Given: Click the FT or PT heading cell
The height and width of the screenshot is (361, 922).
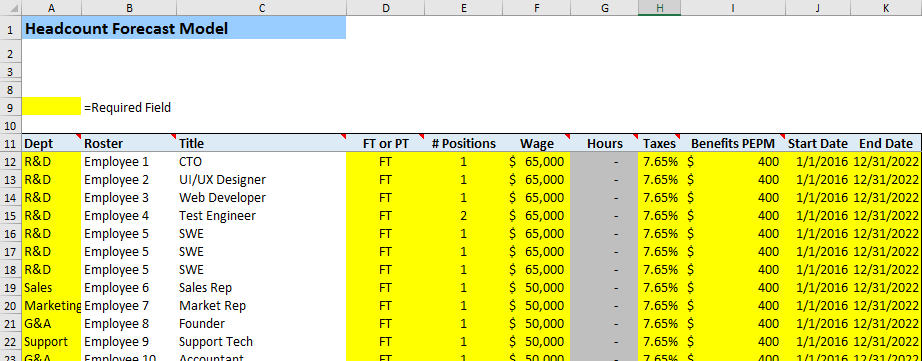Looking at the screenshot, I should (x=386, y=143).
